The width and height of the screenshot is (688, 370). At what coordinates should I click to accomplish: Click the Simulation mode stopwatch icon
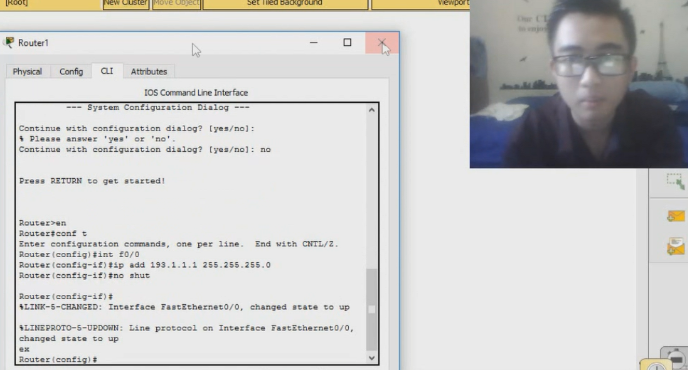(x=676, y=358)
